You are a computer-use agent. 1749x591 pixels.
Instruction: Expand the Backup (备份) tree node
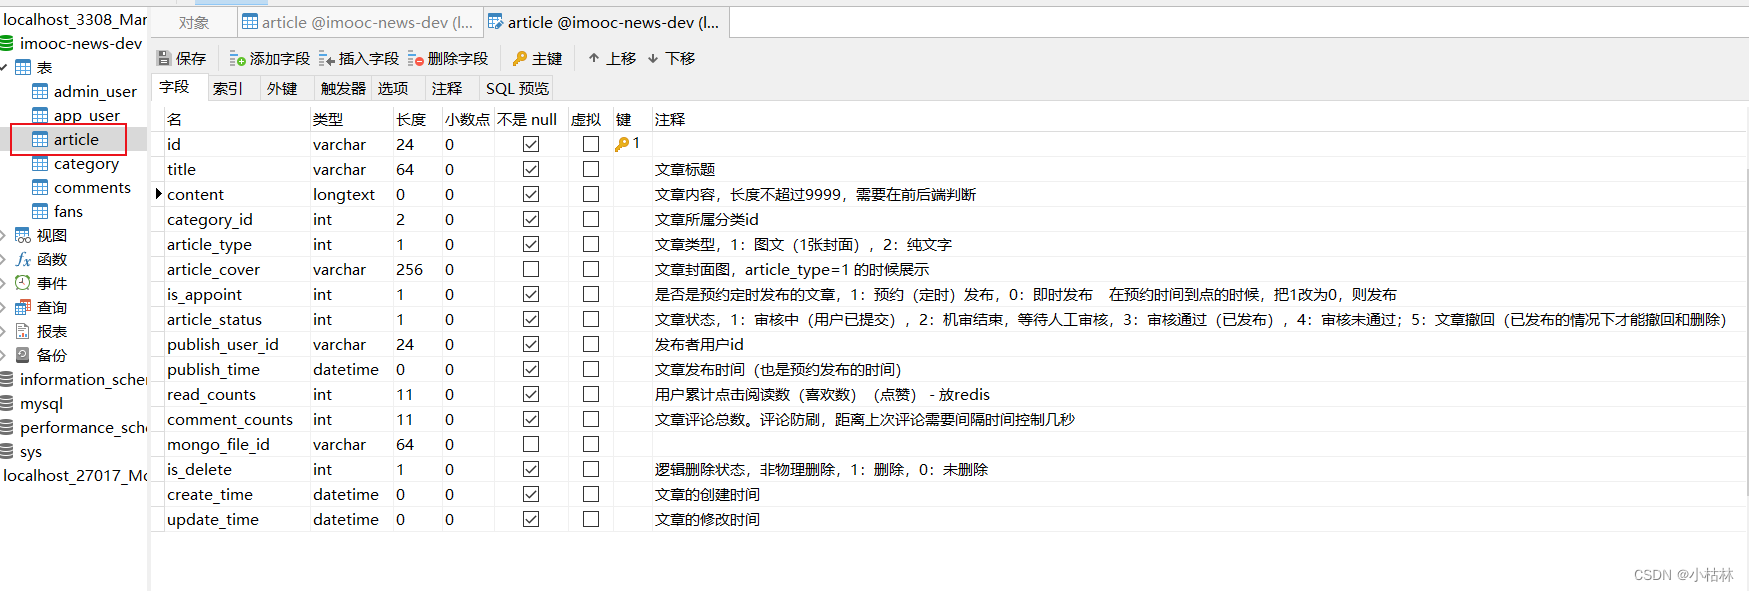click(x=3, y=355)
